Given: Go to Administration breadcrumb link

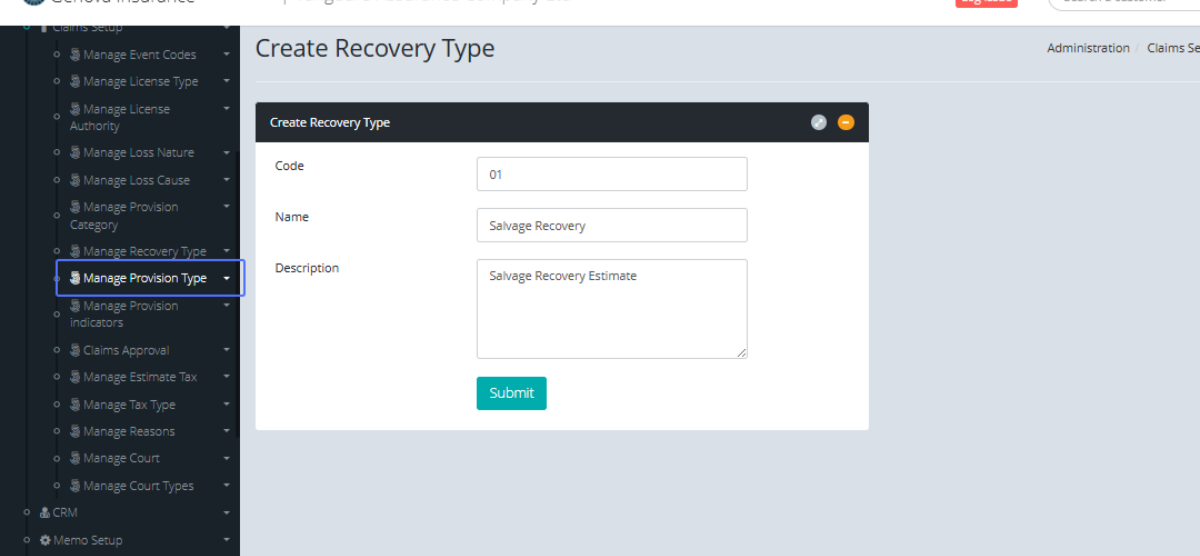Looking at the screenshot, I should (1088, 48).
